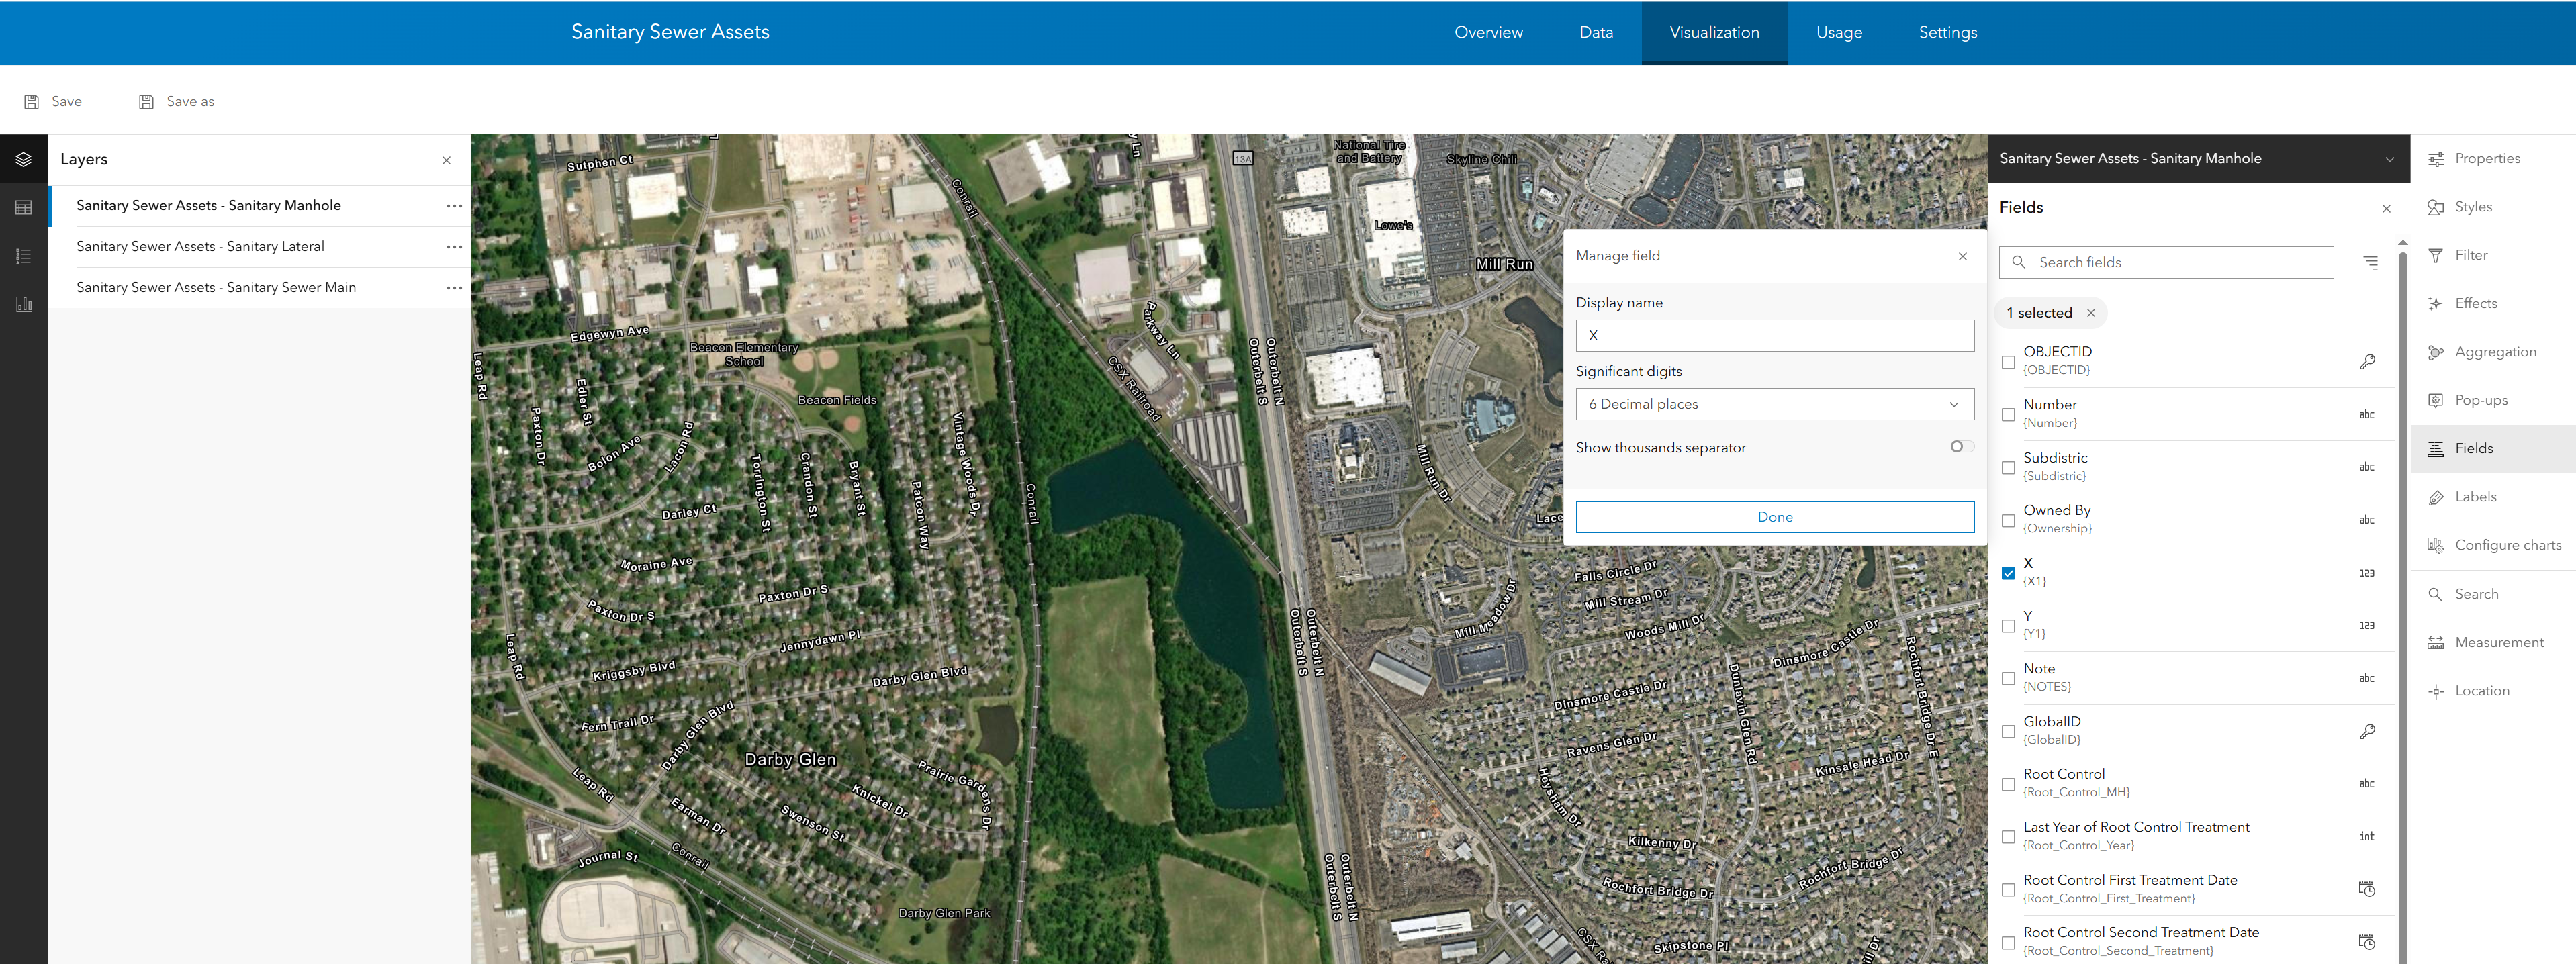Click the Done button
The width and height of the screenshot is (2576, 964).
coord(1775,516)
